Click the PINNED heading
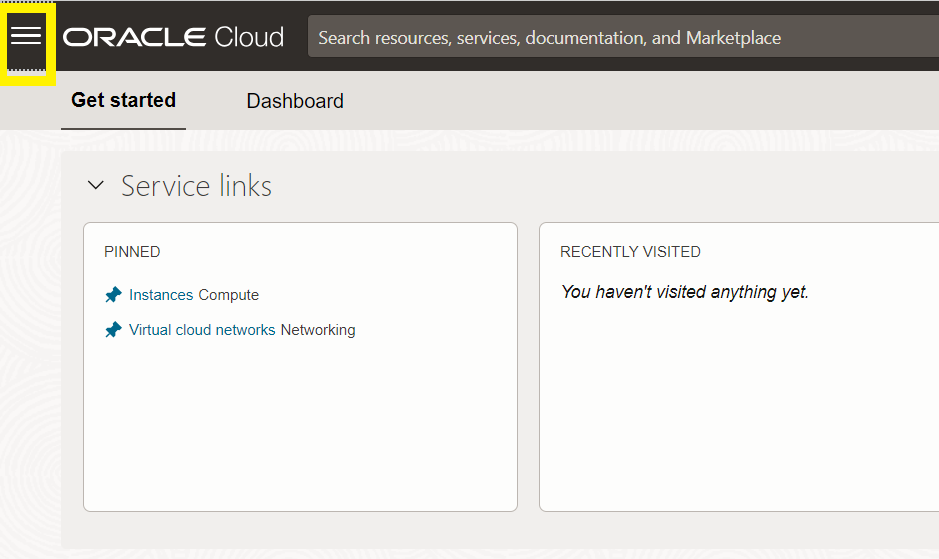 132,252
